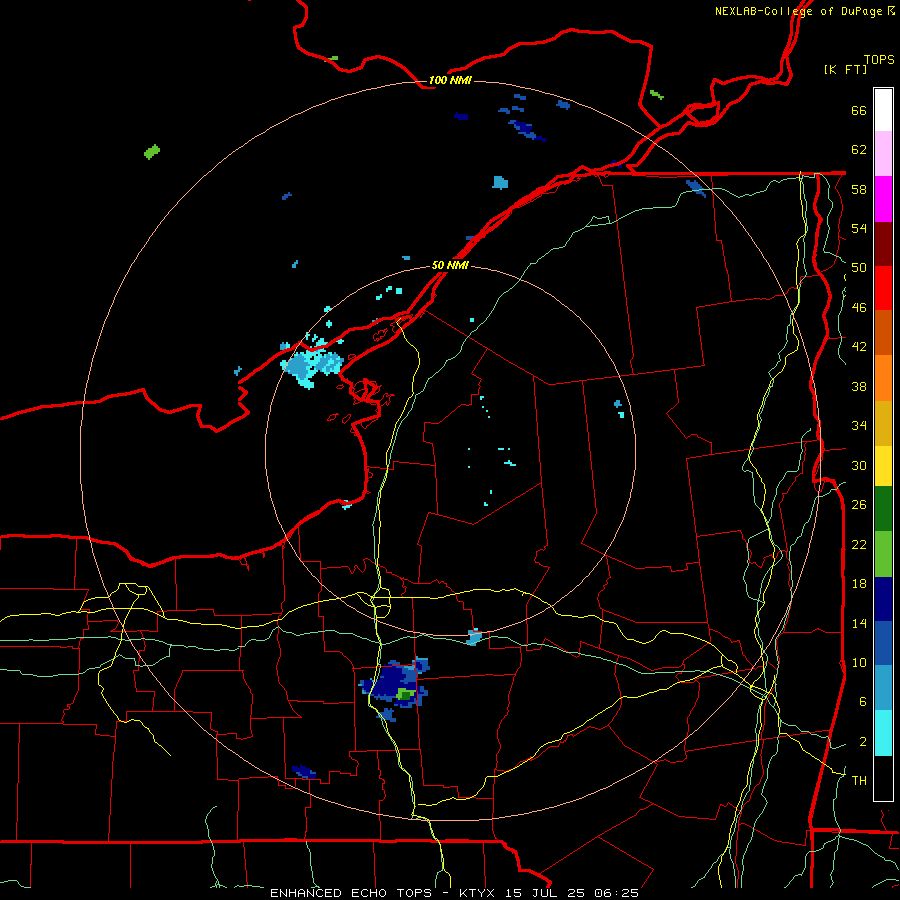Screen dimensions: 900x900
Task: Click the KTYX radar site identifier
Action: pyautogui.click(x=476, y=893)
